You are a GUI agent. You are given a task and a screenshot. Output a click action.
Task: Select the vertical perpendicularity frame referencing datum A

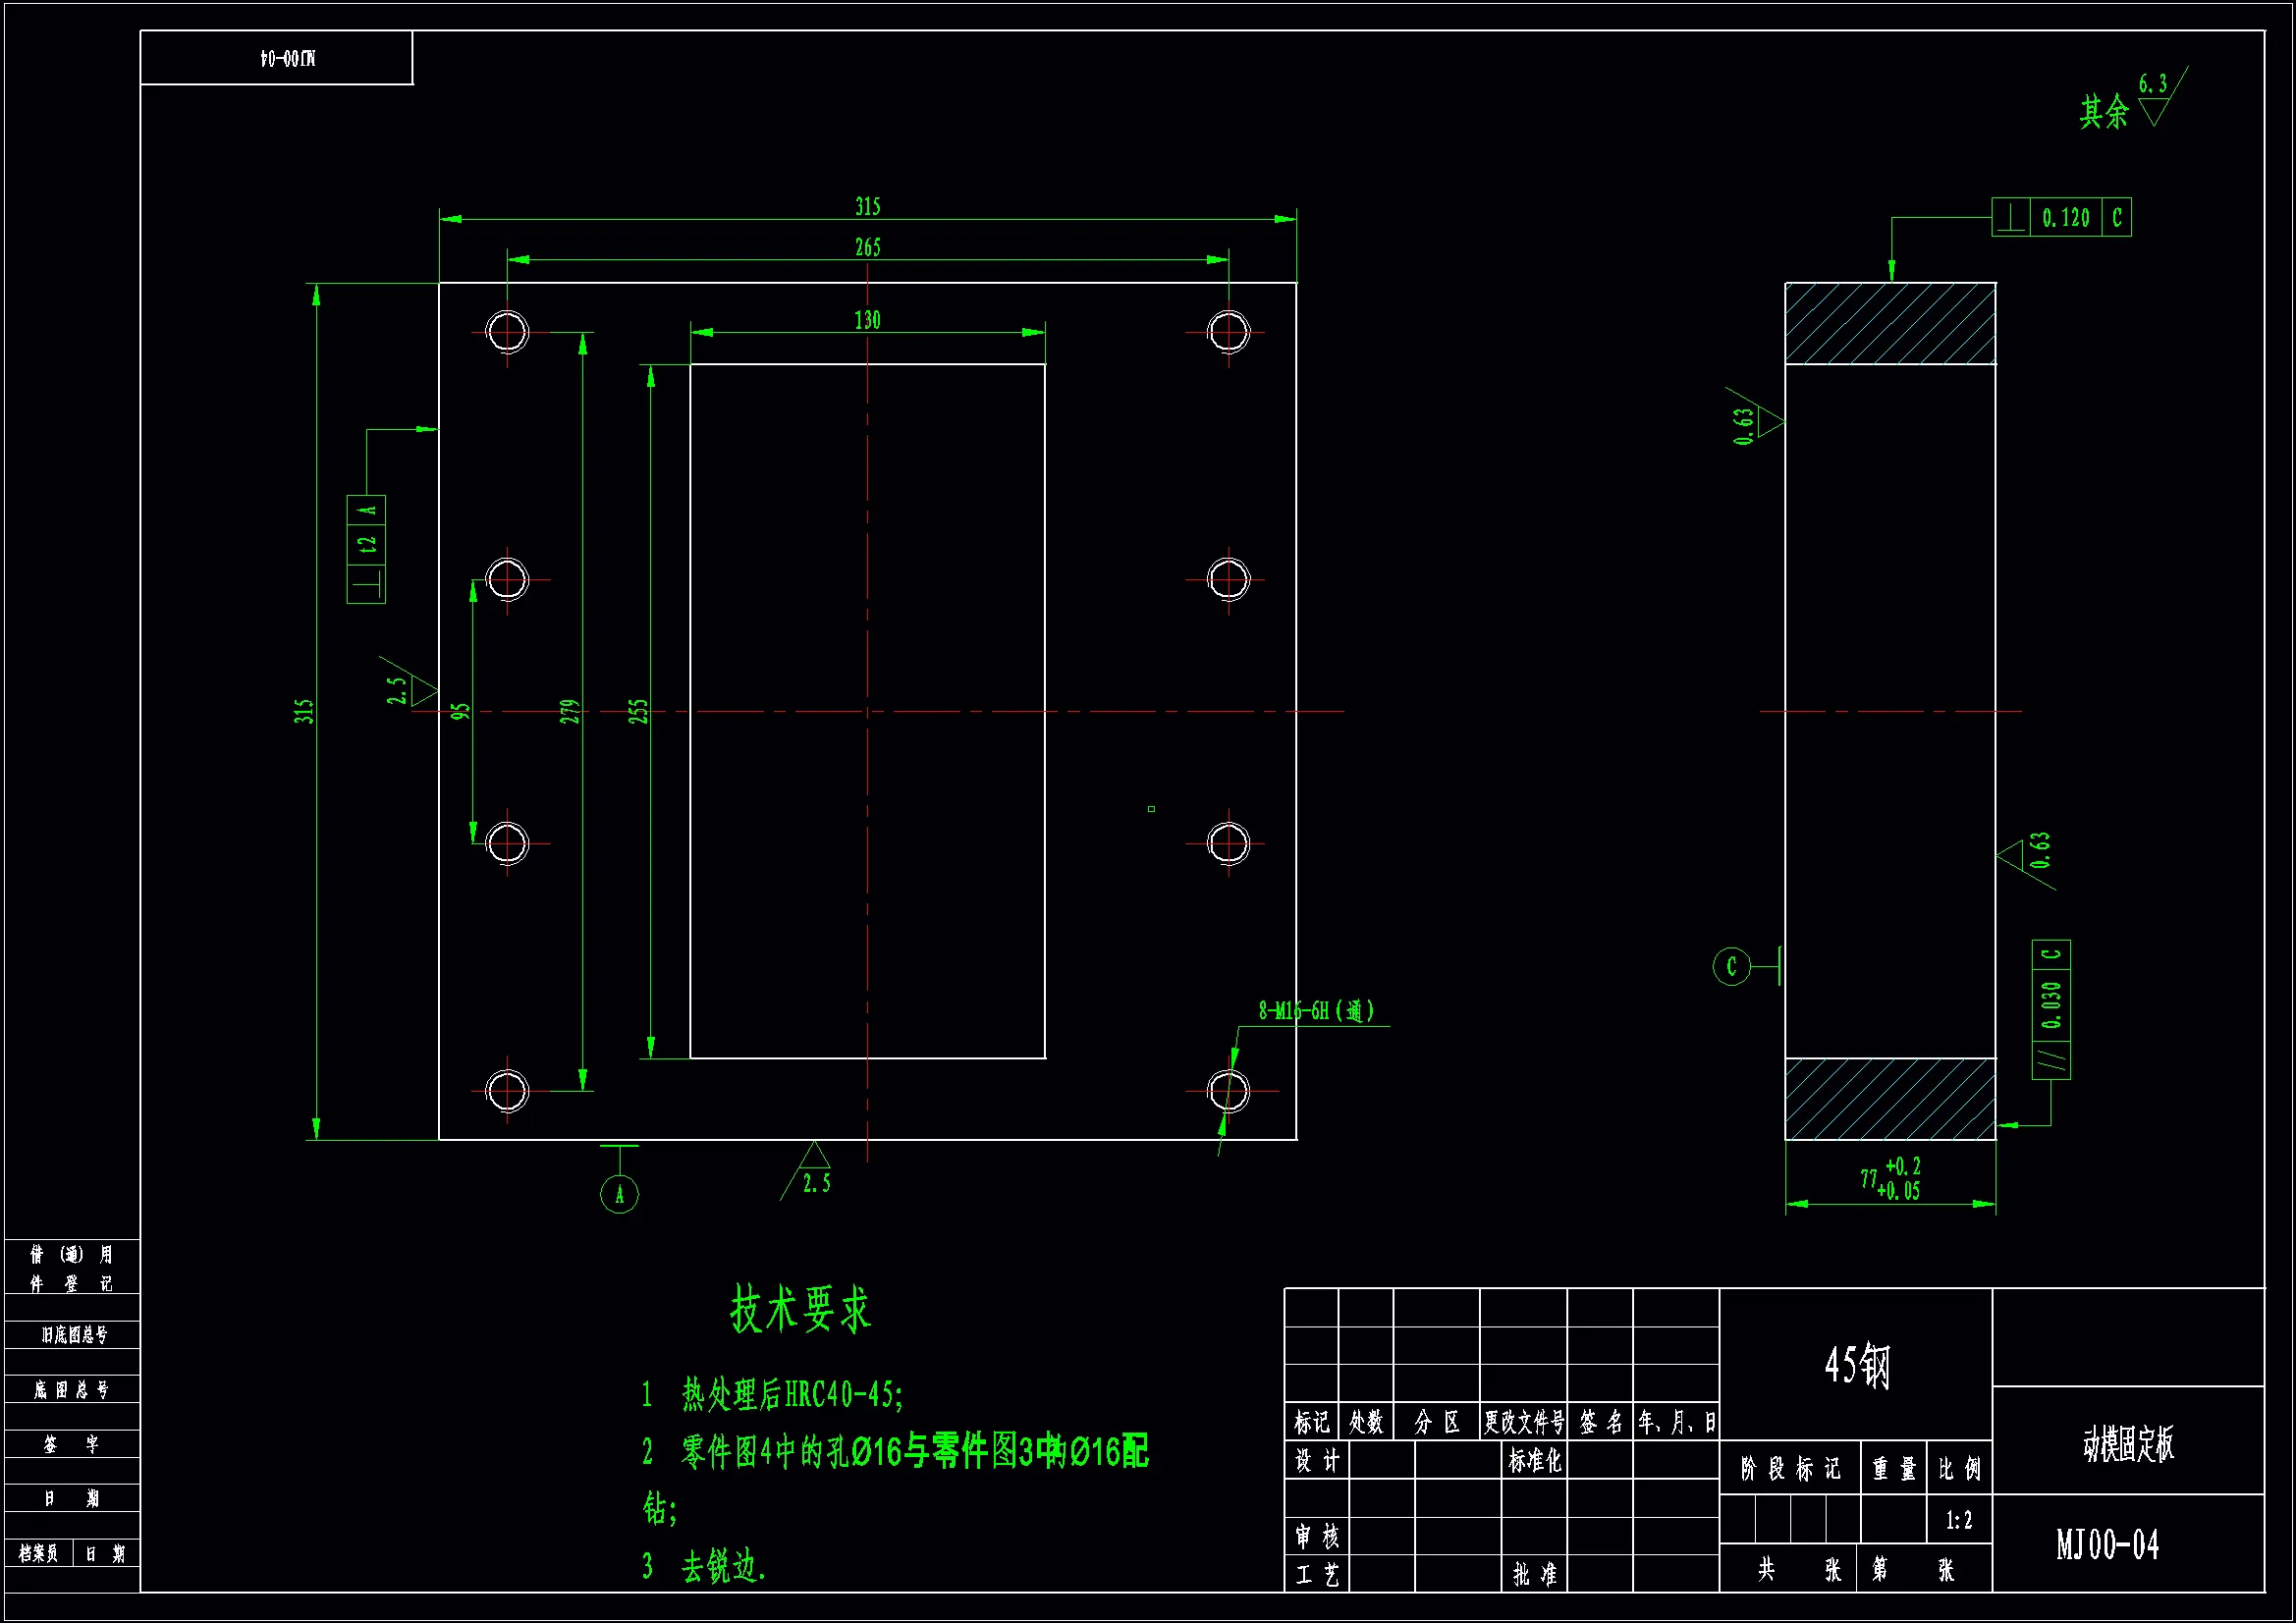point(366,548)
